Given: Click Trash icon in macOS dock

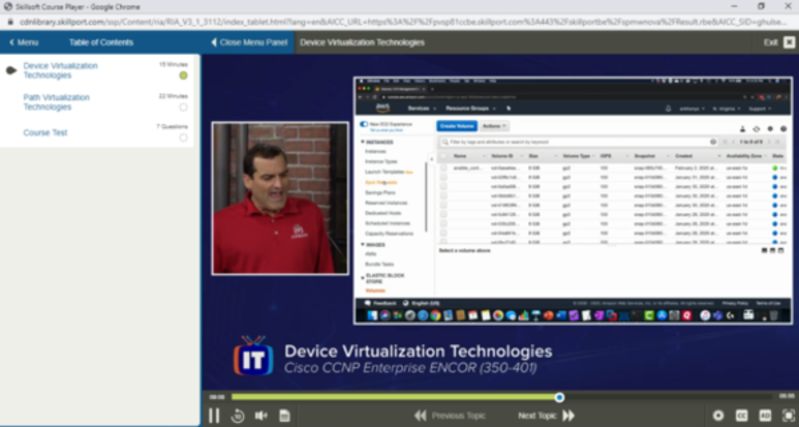Looking at the screenshot, I should 774,315.
